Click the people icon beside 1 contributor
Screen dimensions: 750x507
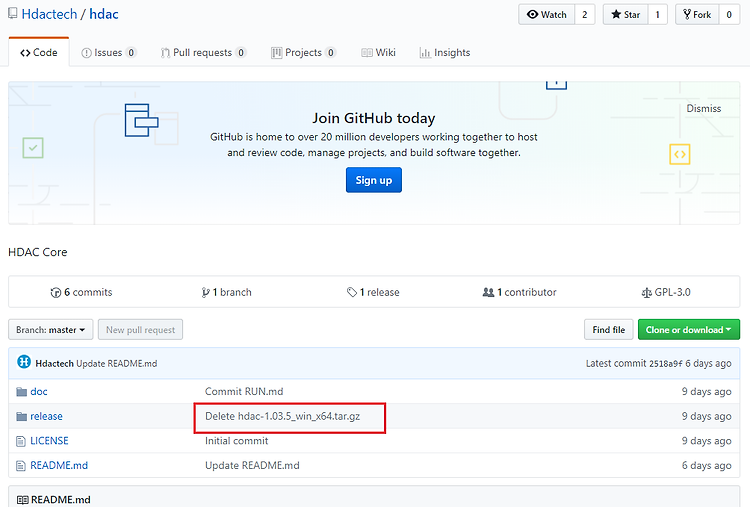coord(488,292)
